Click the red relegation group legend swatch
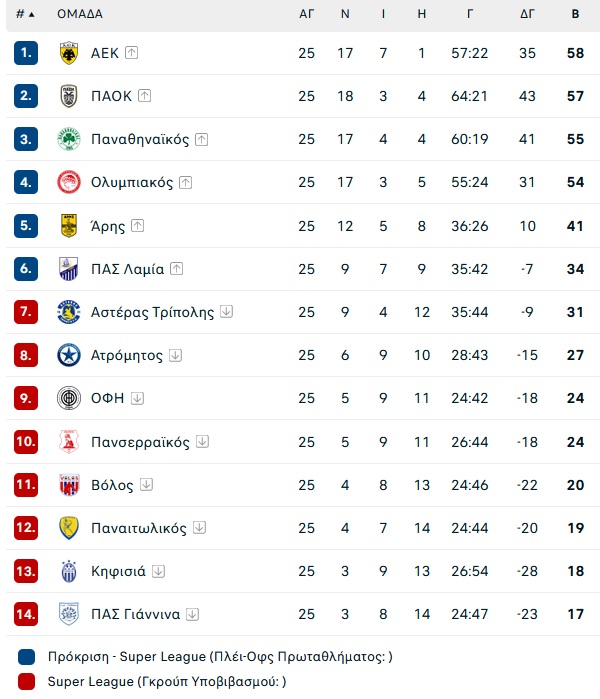 pos(26,682)
